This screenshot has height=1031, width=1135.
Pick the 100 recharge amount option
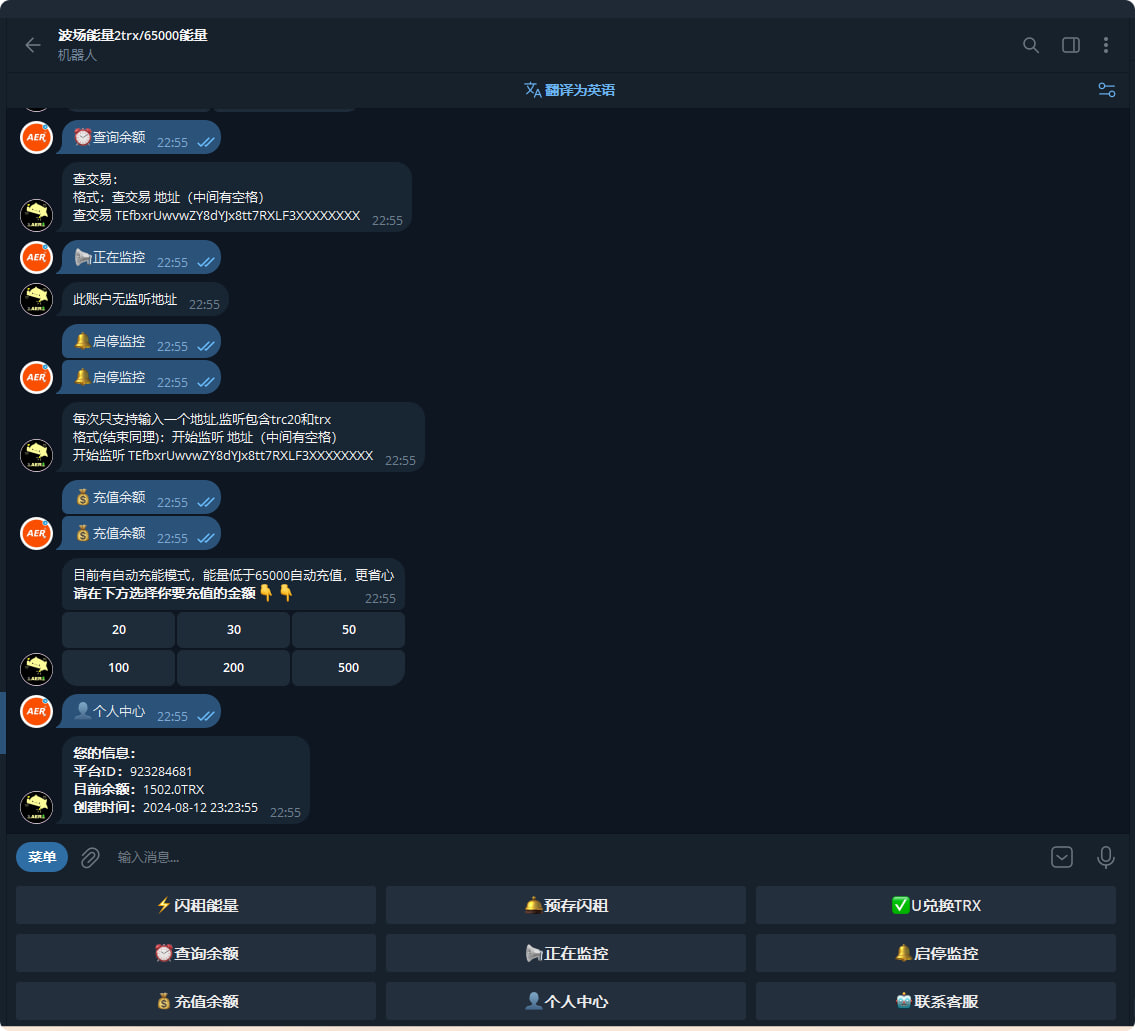click(119, 668)
